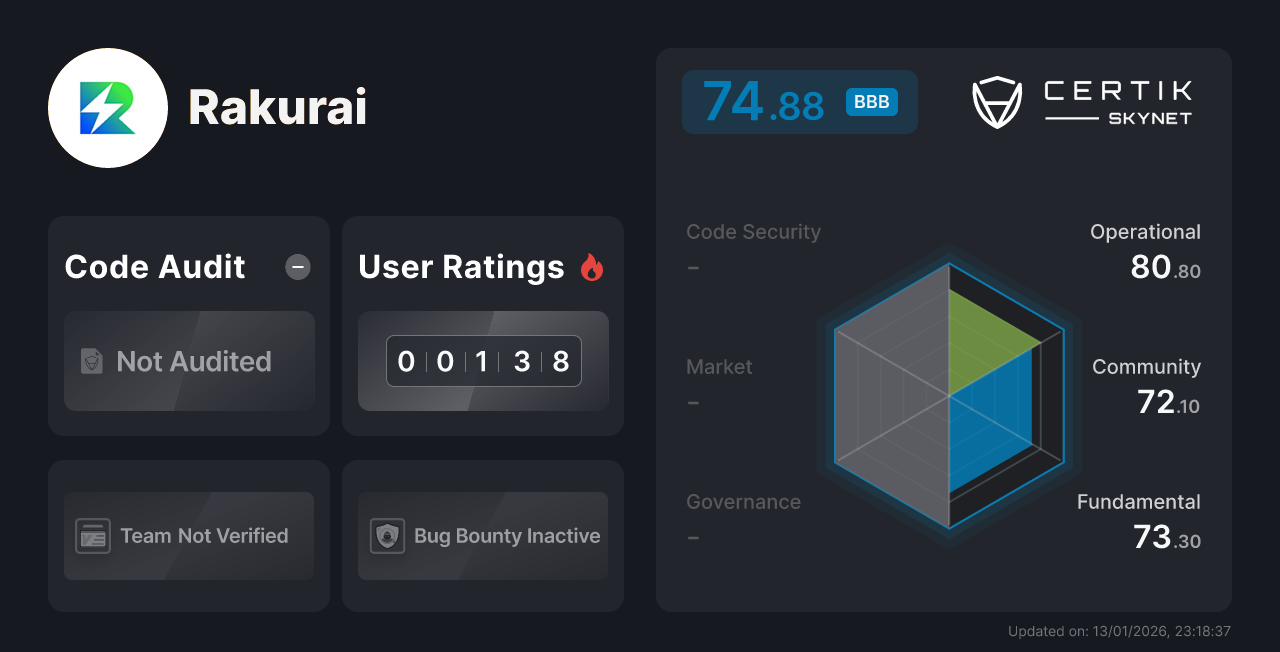This screenshot has width=1280, height=652.
Task: Toggle the Market metric display
Action: [x=719, y=383]
